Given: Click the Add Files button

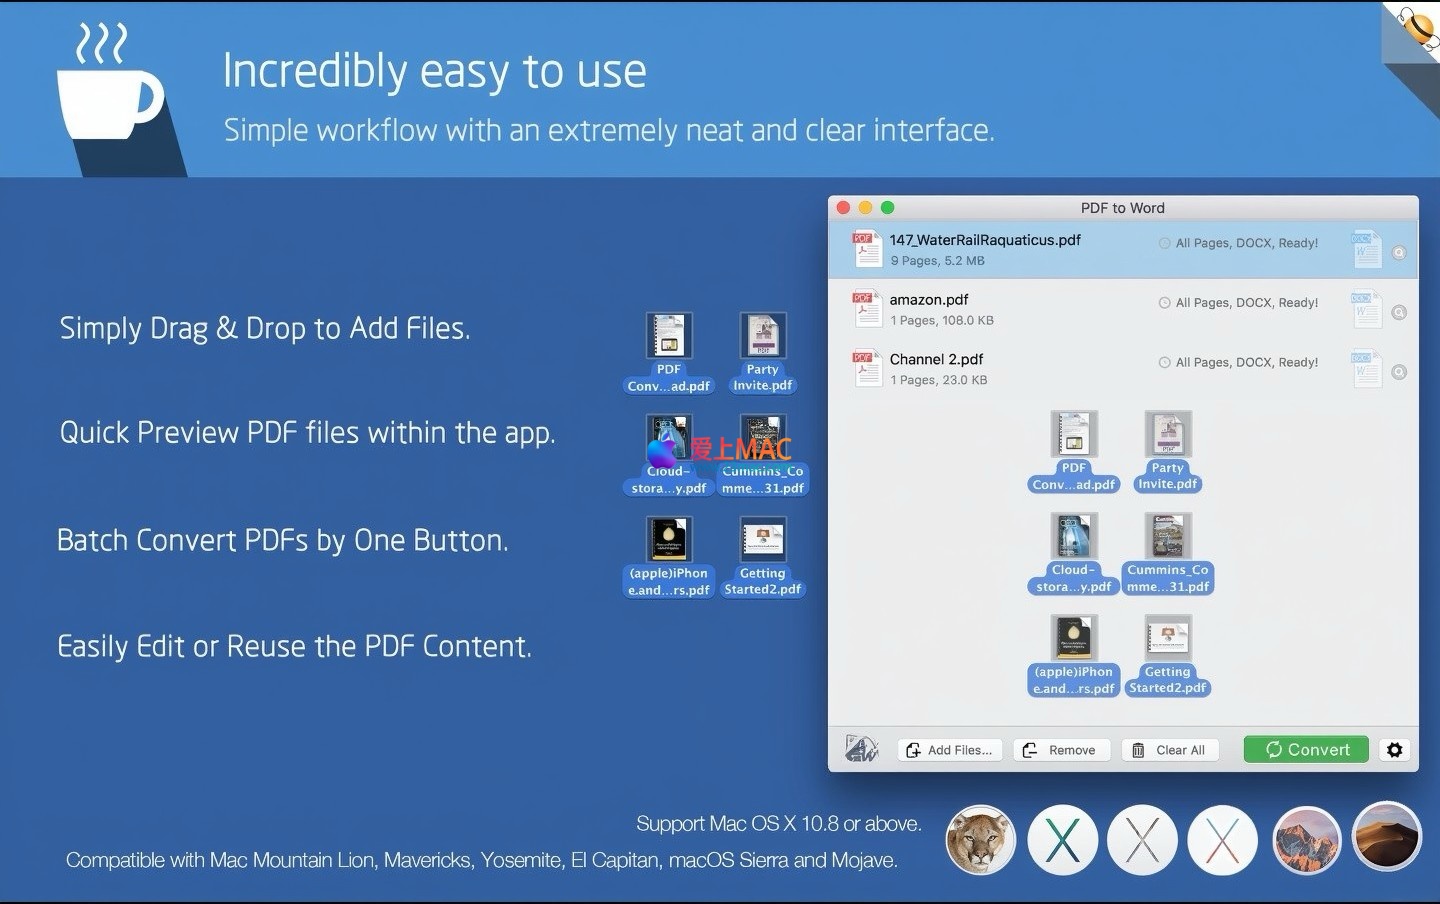Looking at the screenshot, I should 950,750.
